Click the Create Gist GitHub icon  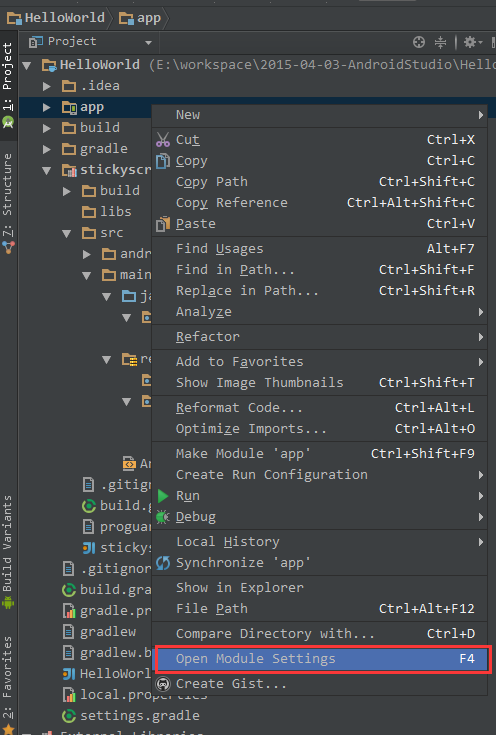click(x=163, y=684)
